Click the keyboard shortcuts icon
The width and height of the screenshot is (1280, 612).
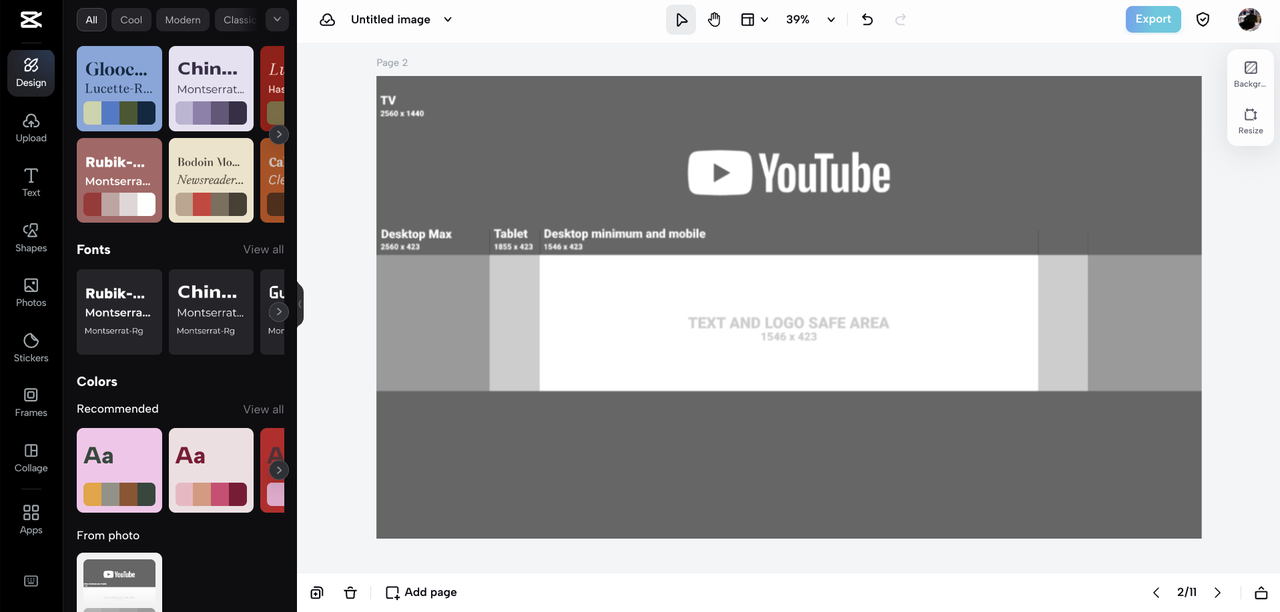coord(31,581)
